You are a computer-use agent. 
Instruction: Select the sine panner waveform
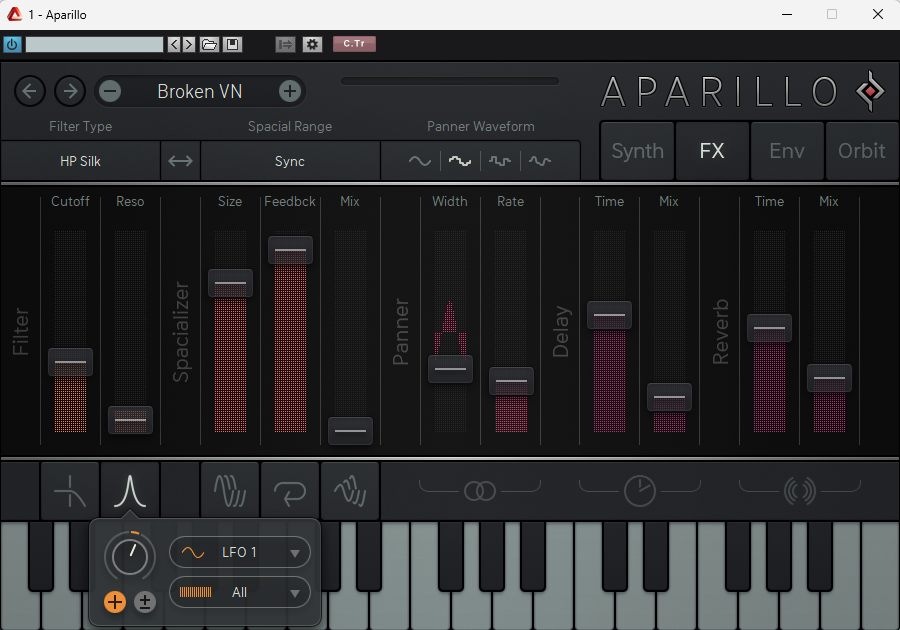420,161
